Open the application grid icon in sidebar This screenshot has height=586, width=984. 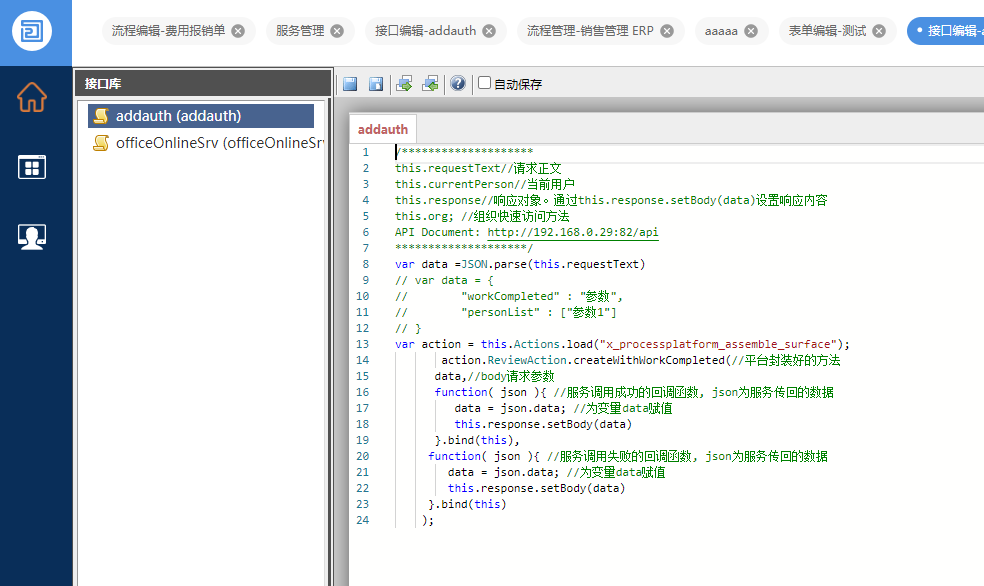click(32, 167)
